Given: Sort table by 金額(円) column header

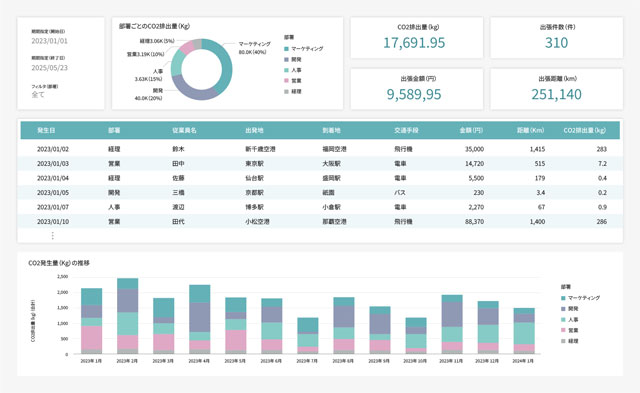Looking at the screenshot, I should [471, 130].
